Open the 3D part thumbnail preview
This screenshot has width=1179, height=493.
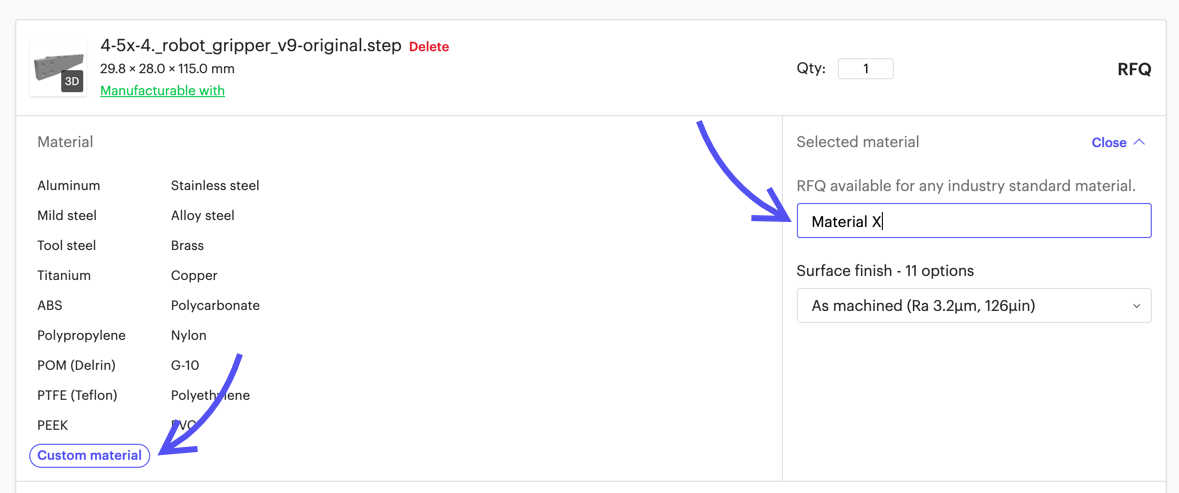[x=57, y=68]
